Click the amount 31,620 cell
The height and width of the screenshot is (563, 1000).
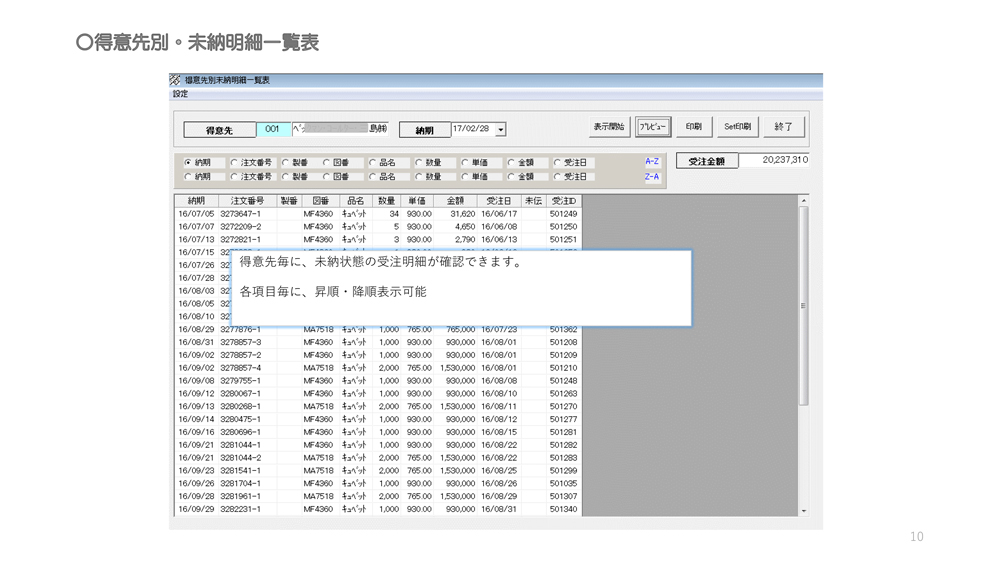[x=462, y=214]
